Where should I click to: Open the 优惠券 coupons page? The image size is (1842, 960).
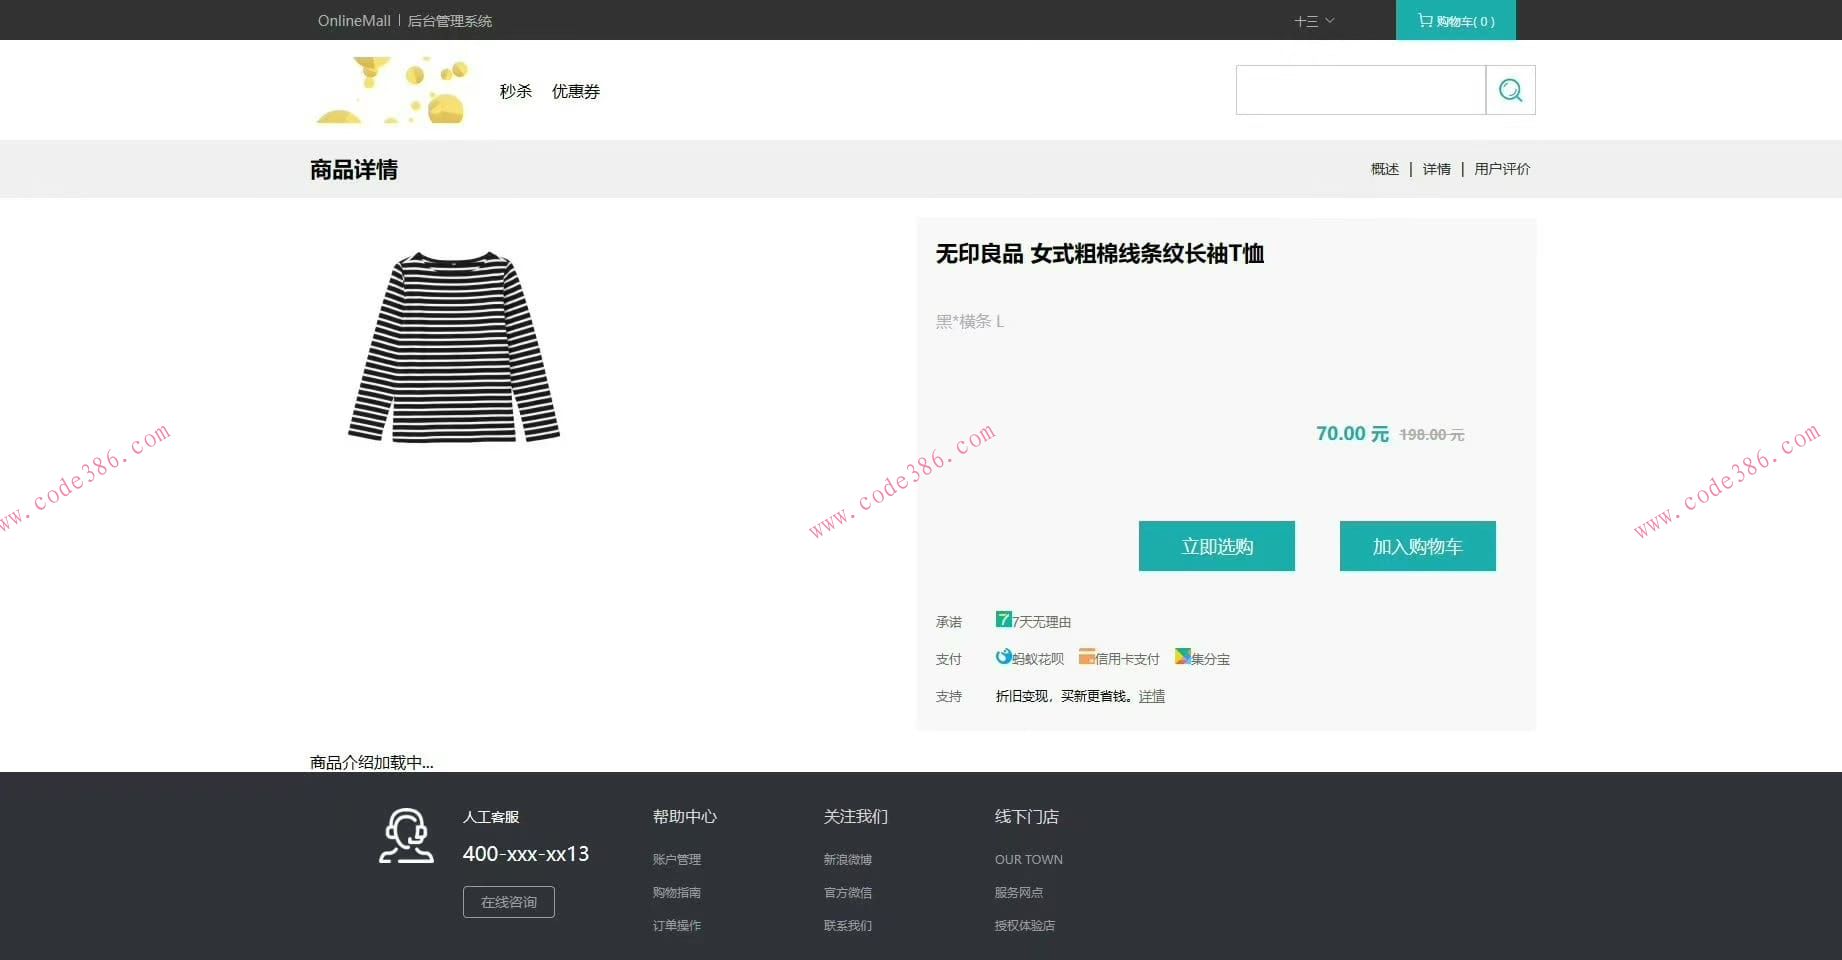(x=576, y=90)
